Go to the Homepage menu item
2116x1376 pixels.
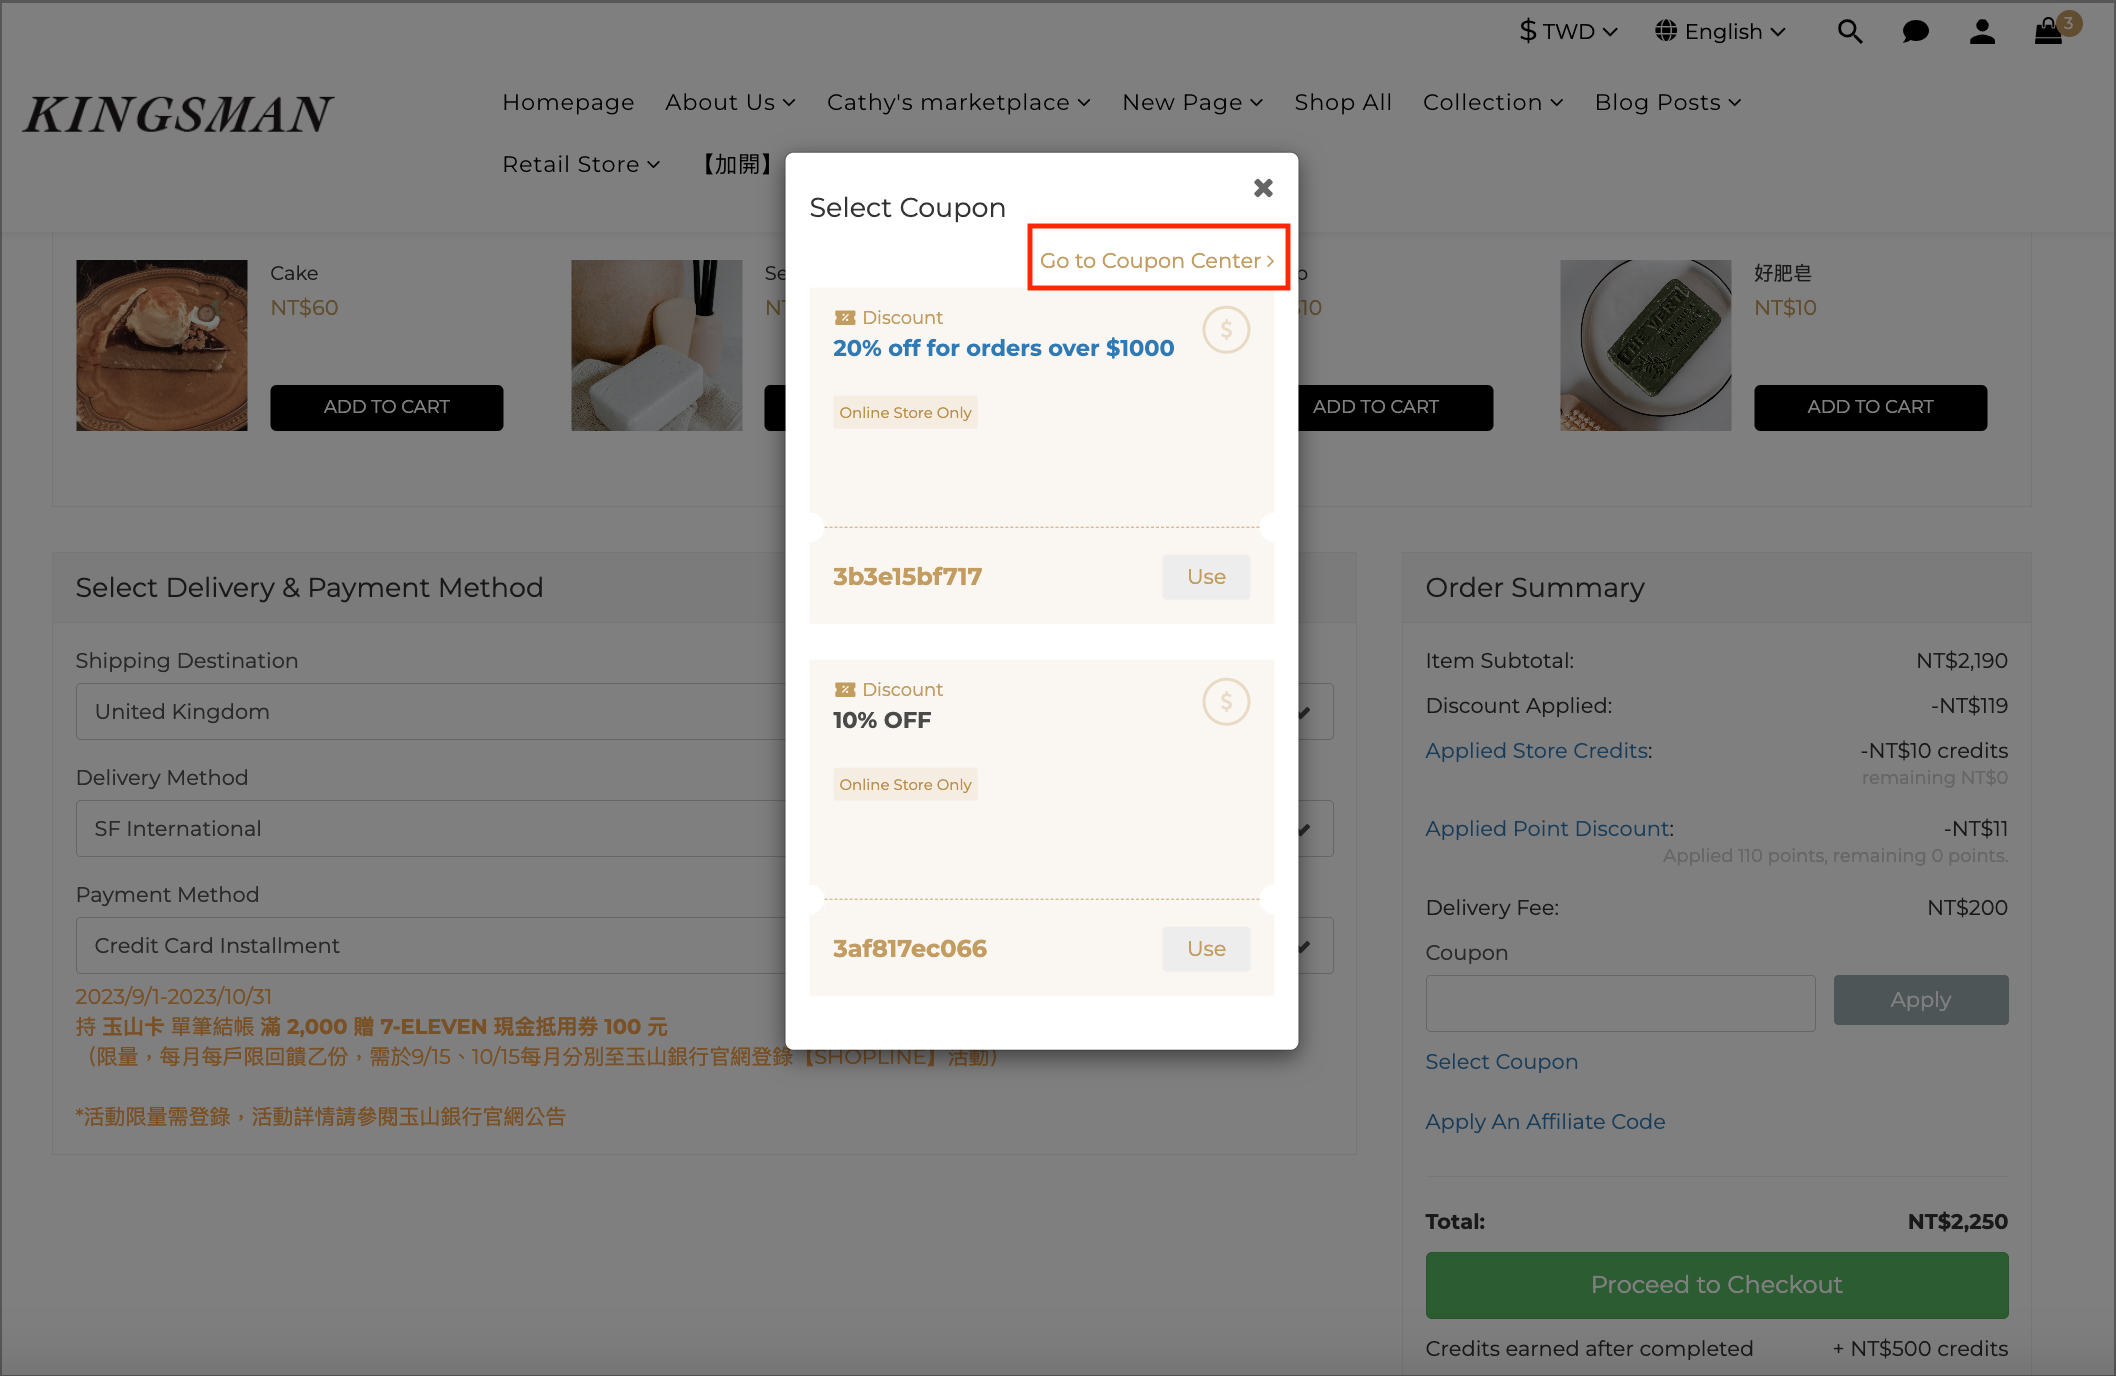click(x=568, y=103)
